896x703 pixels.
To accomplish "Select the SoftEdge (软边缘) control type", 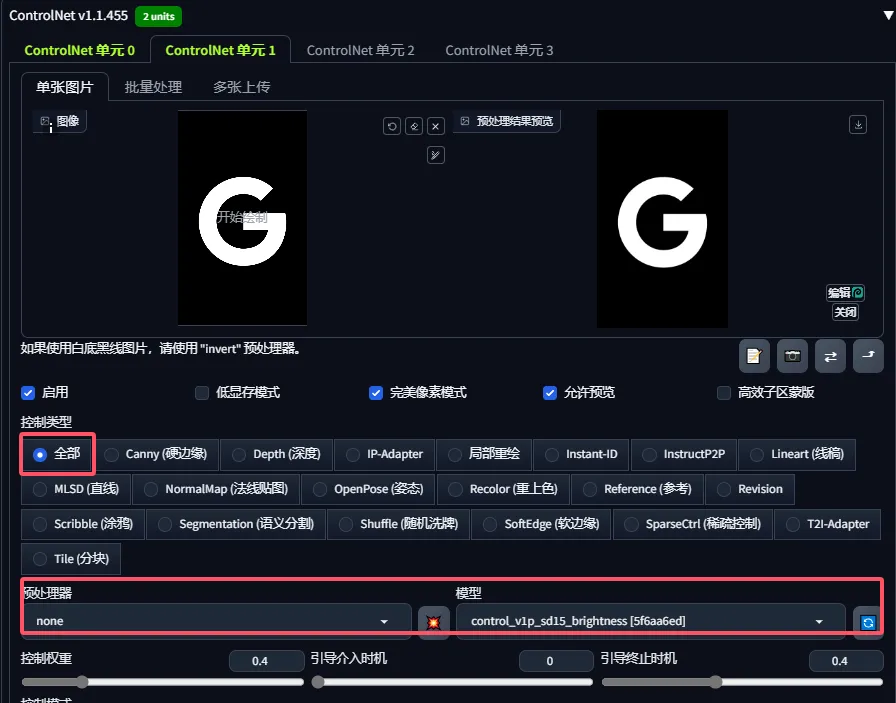I will pyautogui.click(x=542, y=524).
